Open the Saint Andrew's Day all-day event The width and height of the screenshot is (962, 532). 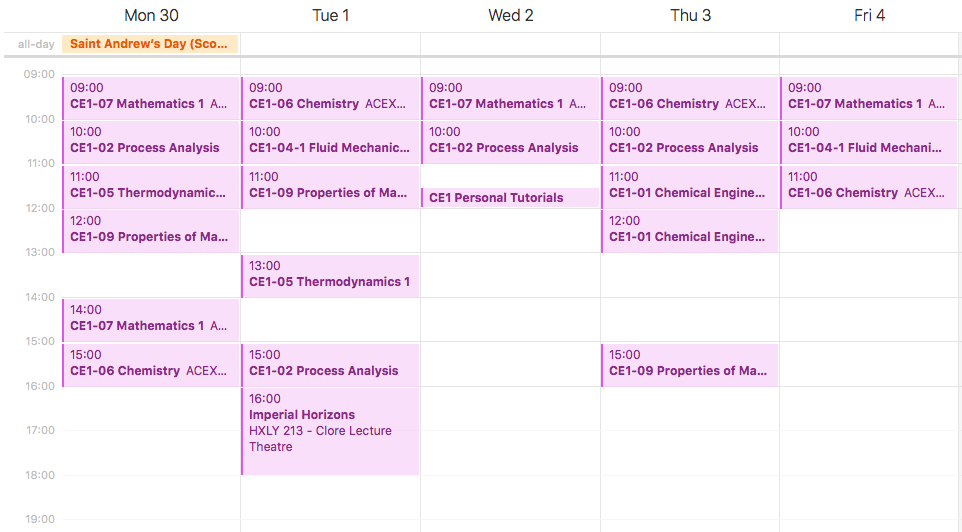point(150,44)
